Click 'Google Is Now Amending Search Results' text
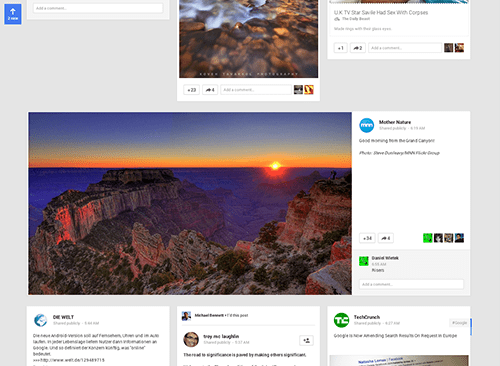Viewport: 500px width, 366px height. coord(395,336)
